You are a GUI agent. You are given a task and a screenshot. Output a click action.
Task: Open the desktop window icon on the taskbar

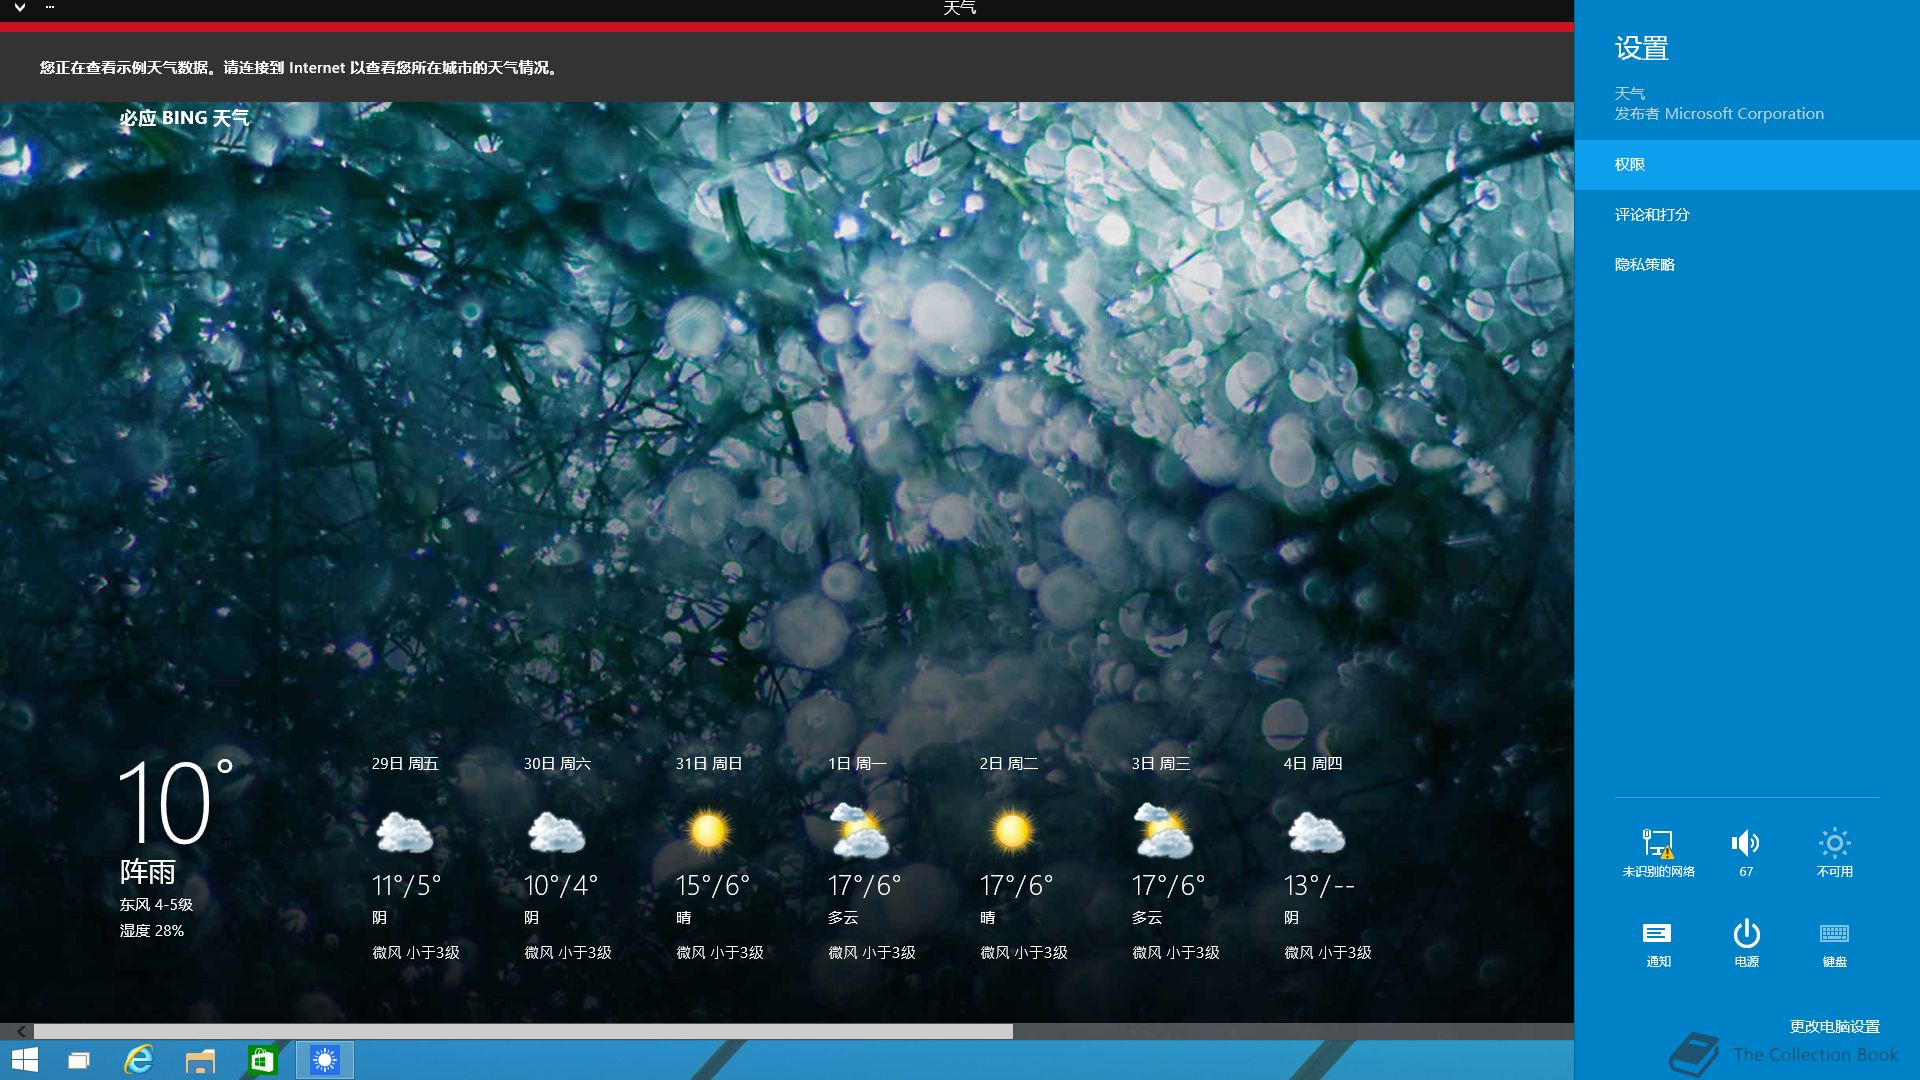point(78,1060)
